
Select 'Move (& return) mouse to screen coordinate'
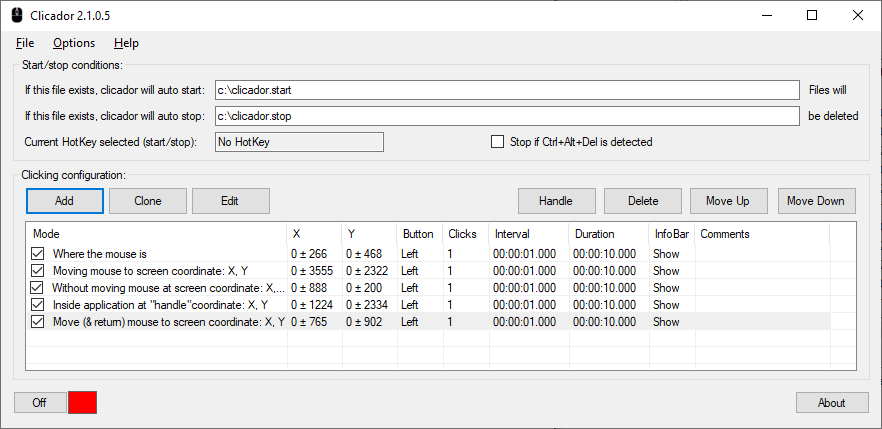(169, 322)
